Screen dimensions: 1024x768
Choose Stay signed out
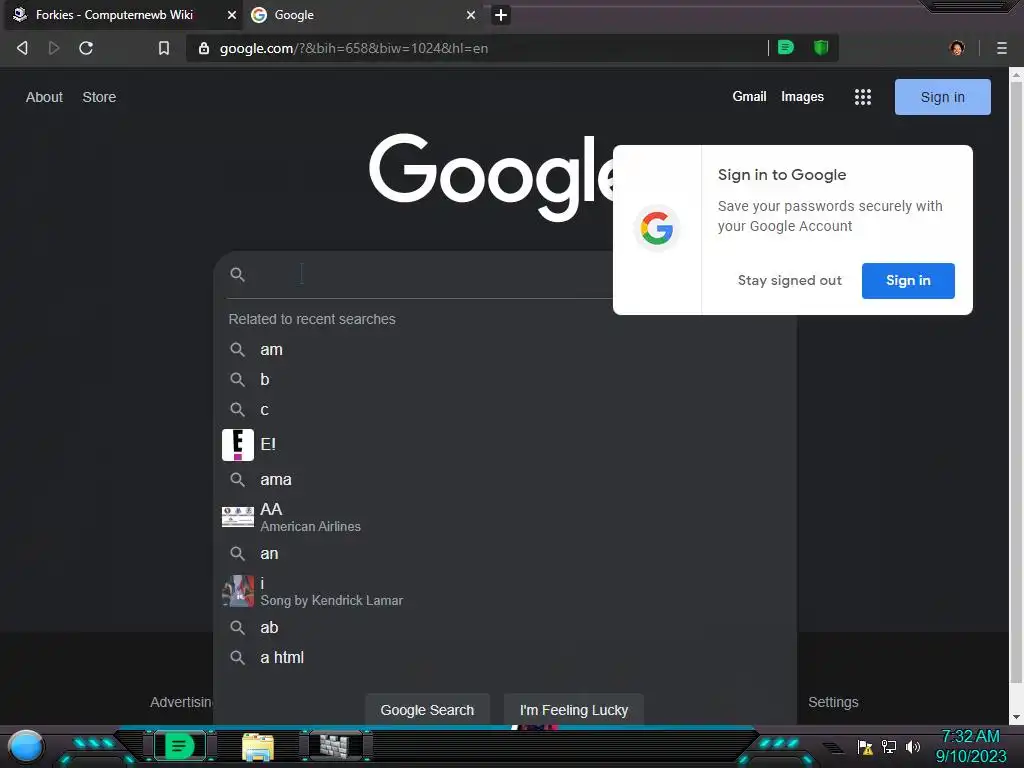[x=790, y=281]
